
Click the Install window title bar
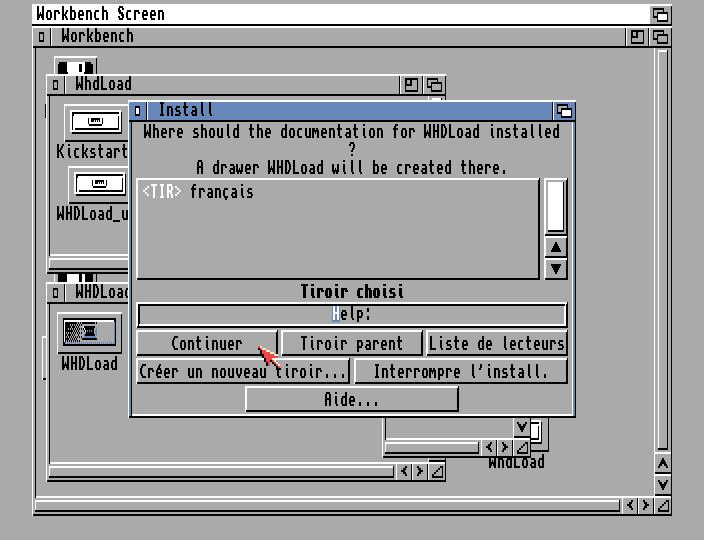tap(349, 110)
